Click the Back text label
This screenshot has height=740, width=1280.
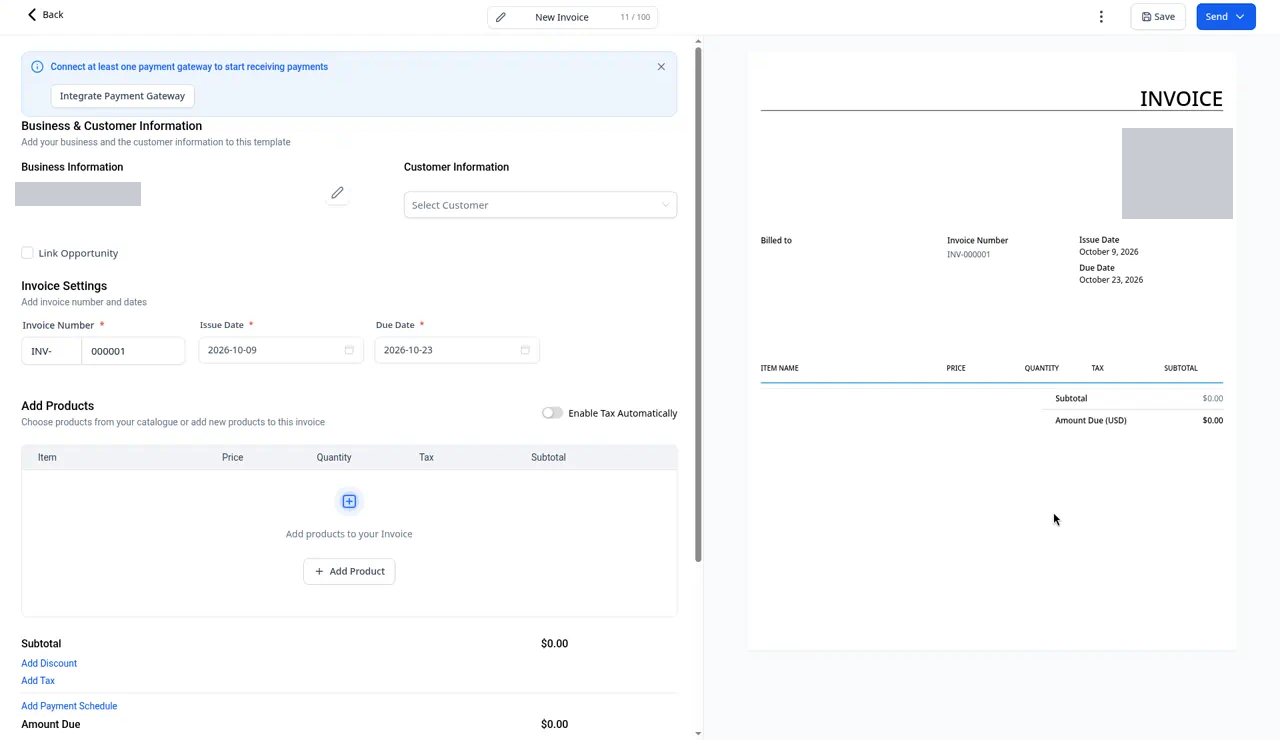pyautogui.click(x=53, y=15)
